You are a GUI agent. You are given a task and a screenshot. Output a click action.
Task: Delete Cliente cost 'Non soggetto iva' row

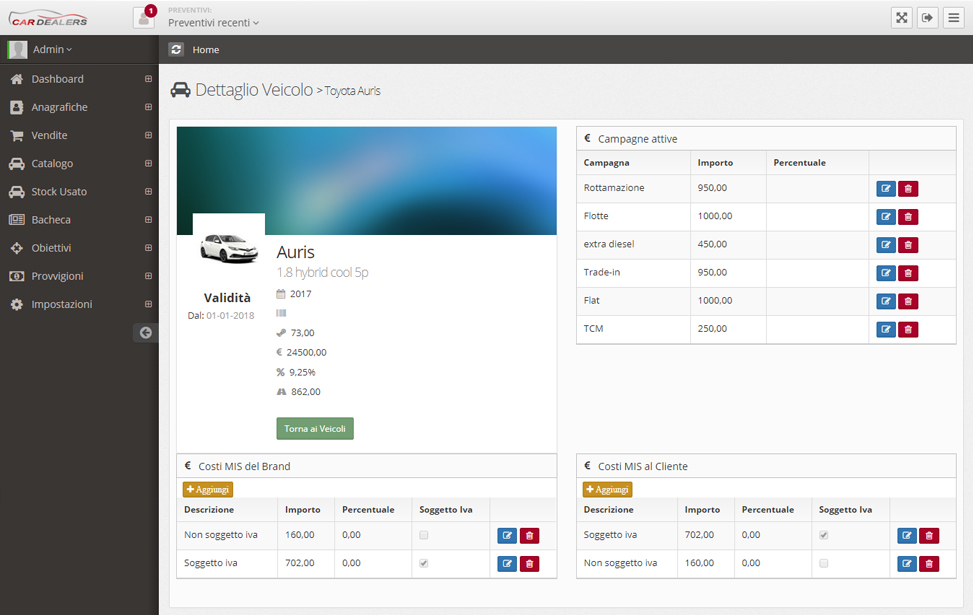pyautogui.click(x=929, y=563)
